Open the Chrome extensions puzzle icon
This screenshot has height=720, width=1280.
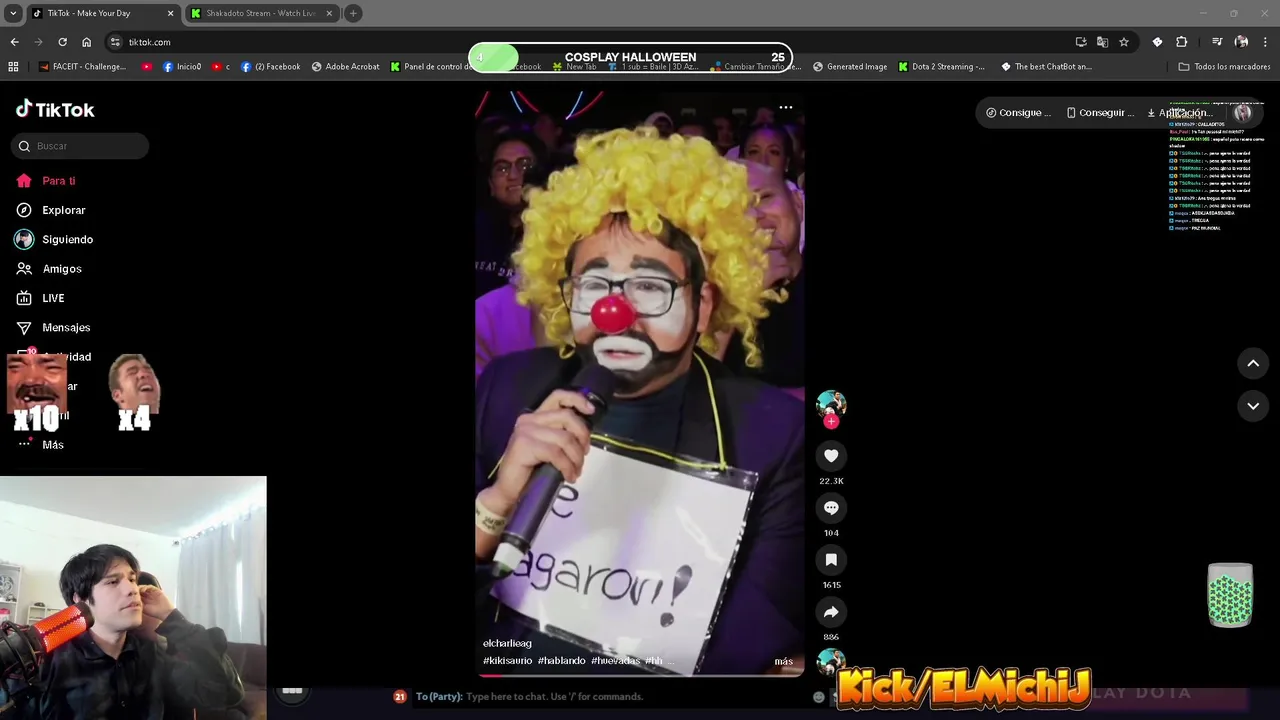1182,42
